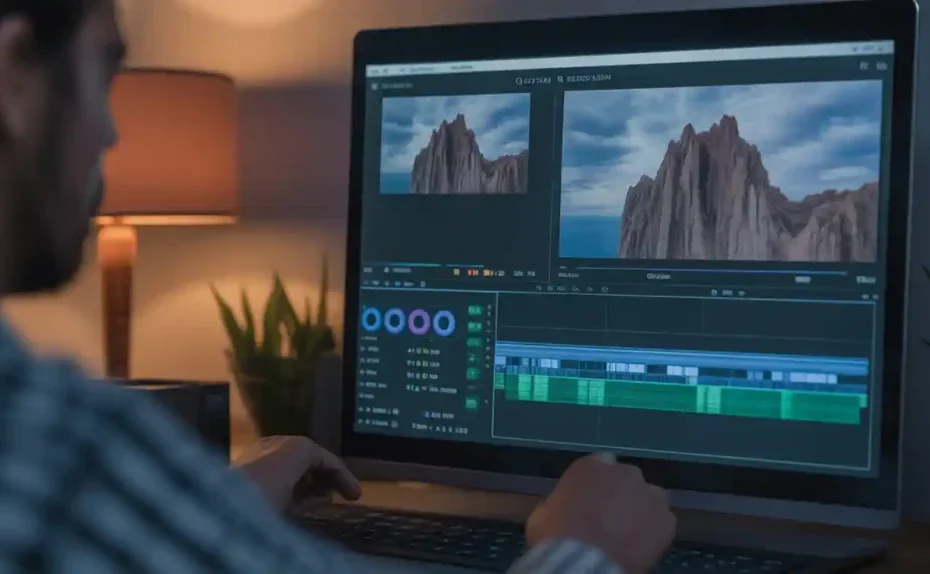Click the magnifier search icon above the program monitor
This screenshot has width=930, height=574.
point(560,79)
